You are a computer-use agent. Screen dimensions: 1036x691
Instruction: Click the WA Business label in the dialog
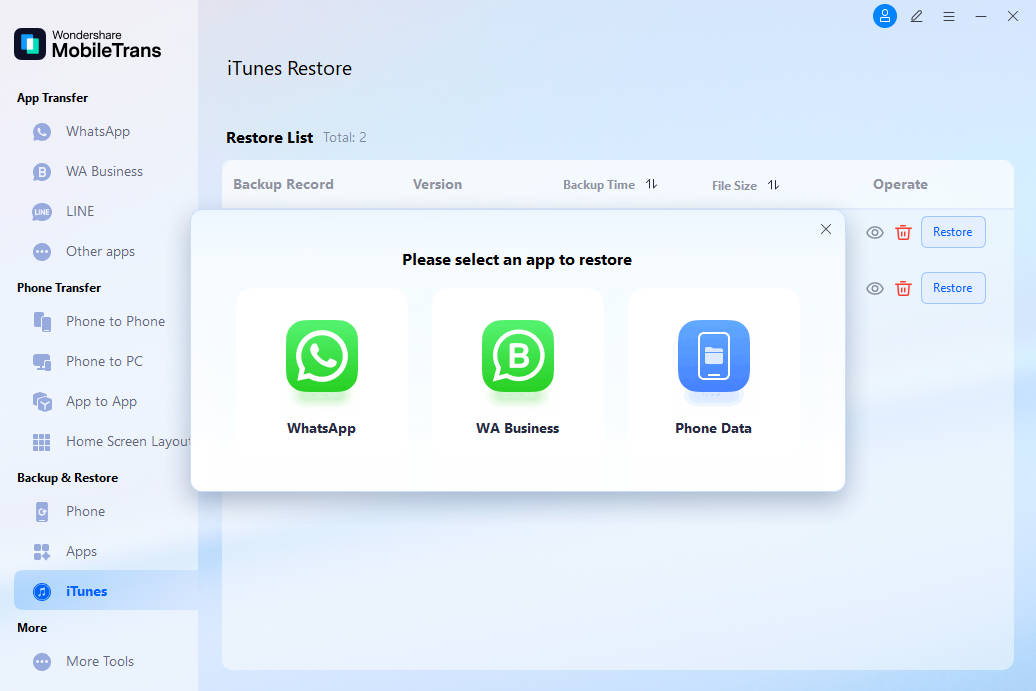point(517,428)
